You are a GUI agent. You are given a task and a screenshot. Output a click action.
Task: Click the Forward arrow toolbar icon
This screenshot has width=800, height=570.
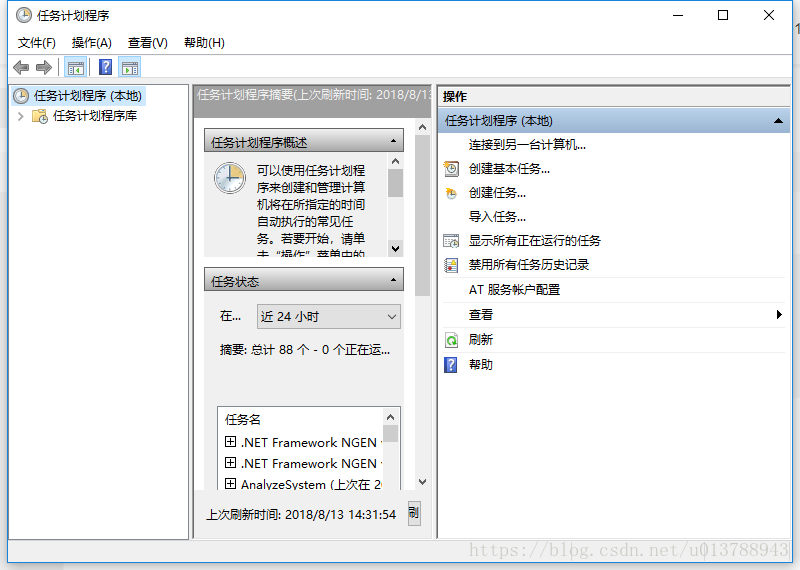coord(44,67)
